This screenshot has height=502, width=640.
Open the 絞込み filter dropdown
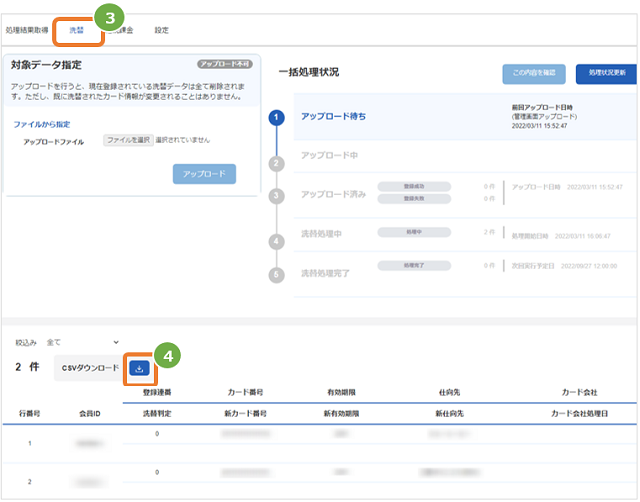(82, 343)
